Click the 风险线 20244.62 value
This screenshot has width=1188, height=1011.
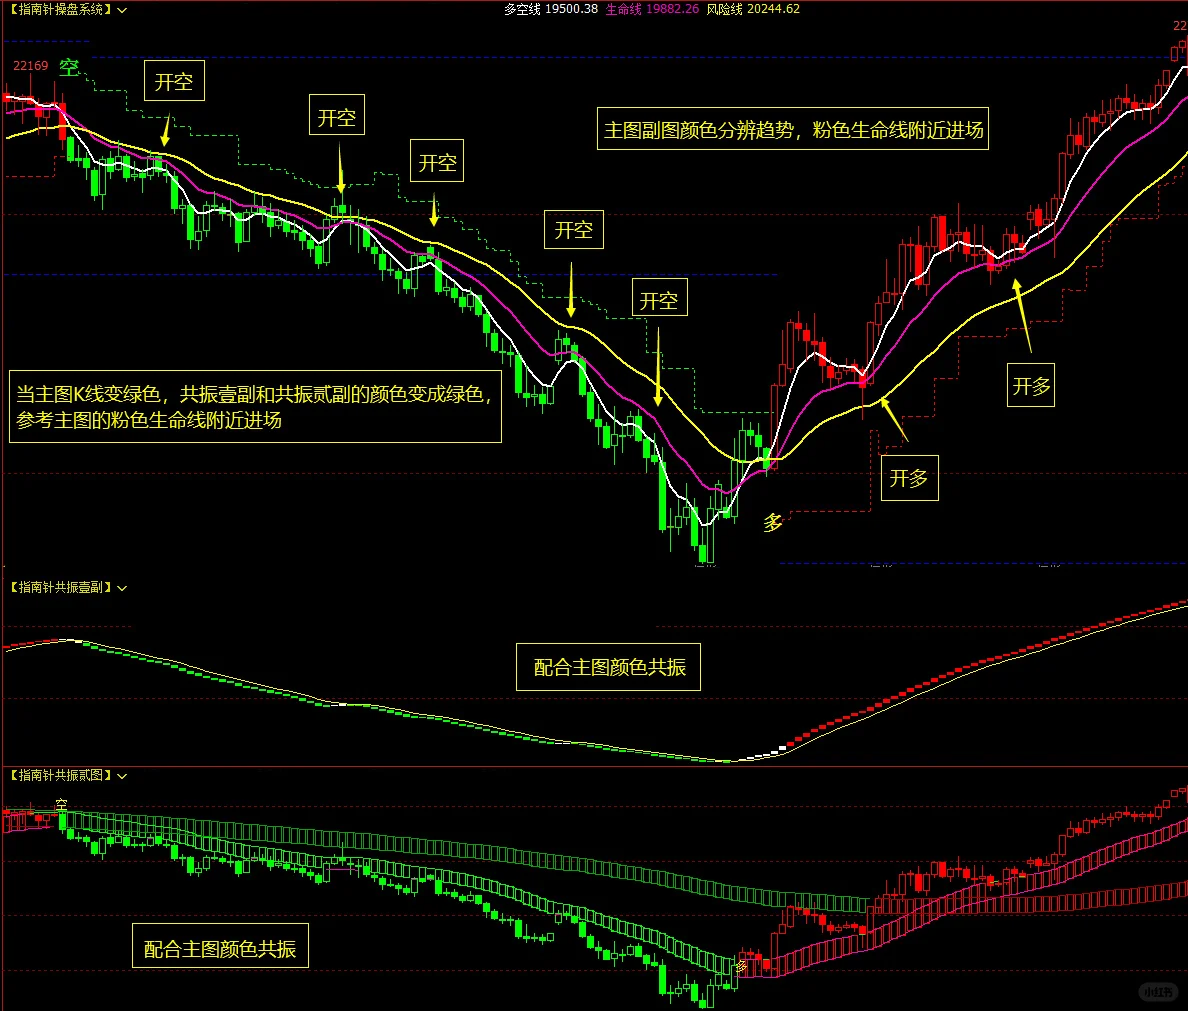(753, 9)
